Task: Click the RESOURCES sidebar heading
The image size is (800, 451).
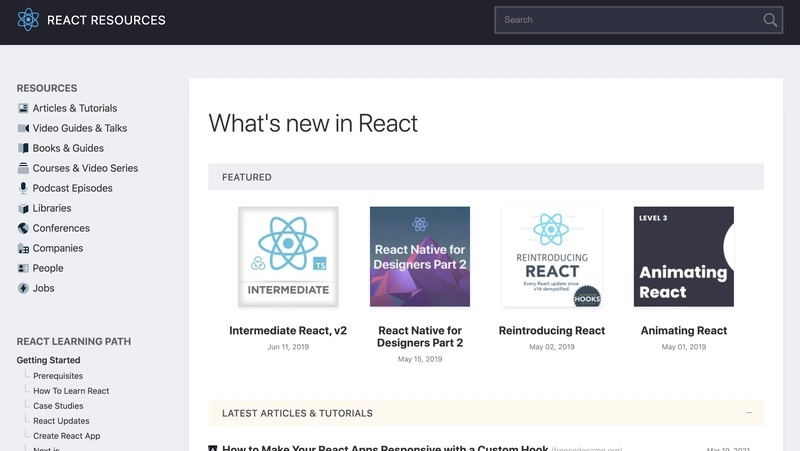Action: click(x=47, y=88)
